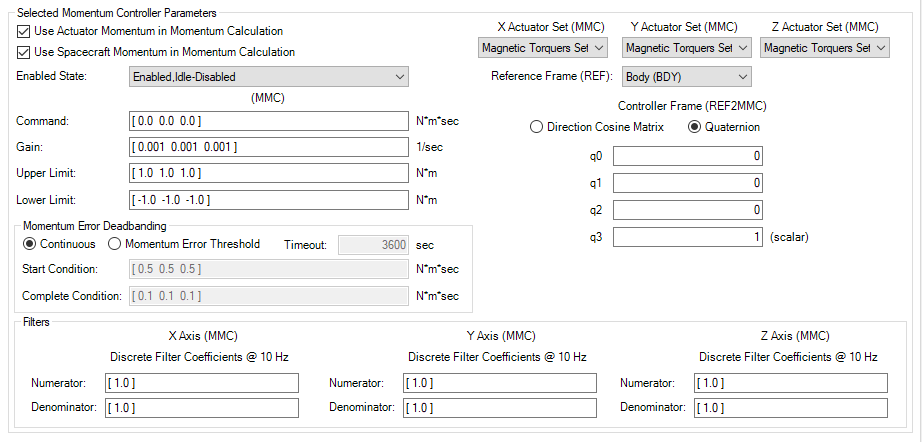Viewport: 922px width, 442px height.
Task: Click the X Axis Numerator field
Action: click(200, 383)
